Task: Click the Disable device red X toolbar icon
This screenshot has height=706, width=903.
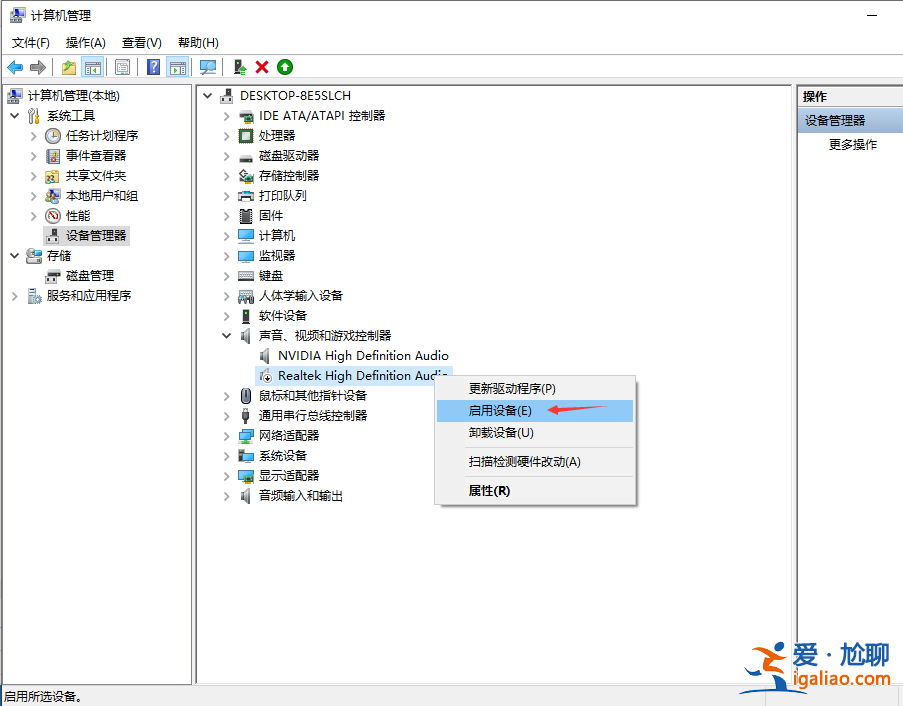Action: (262, 66)
